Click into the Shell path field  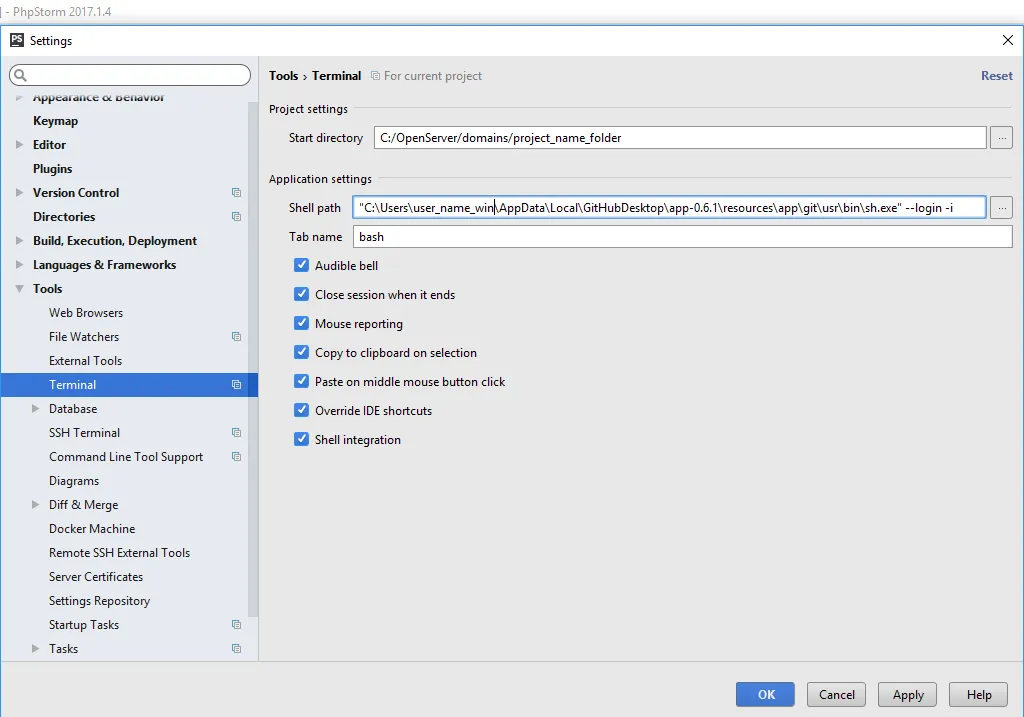tap(669, 208)
